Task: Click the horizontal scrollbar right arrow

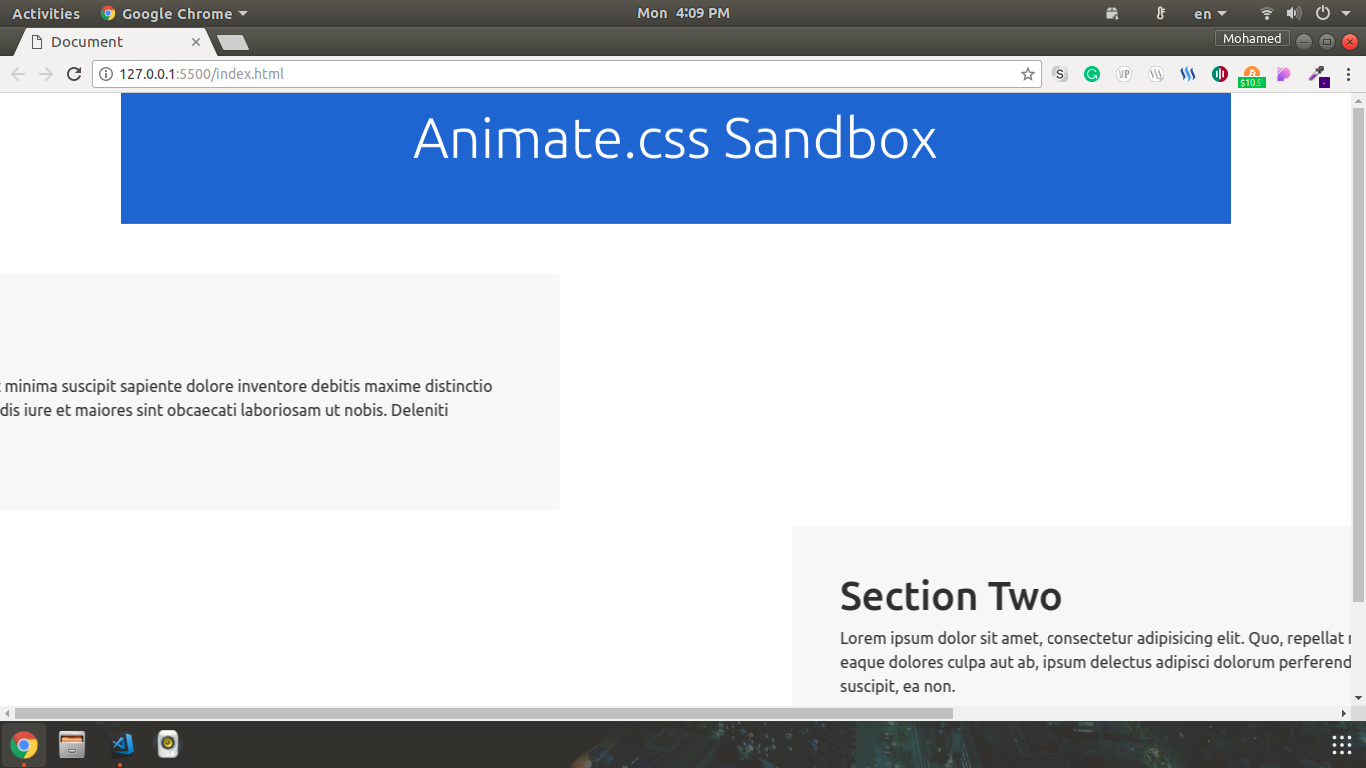Action: coord(1344,713)
